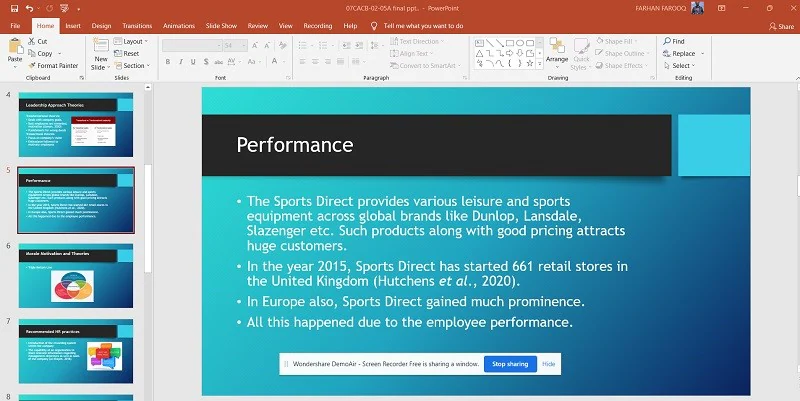Switch to the Slide Show tab
This screenshot has width=800, height=401.
[x=221, y=26]
